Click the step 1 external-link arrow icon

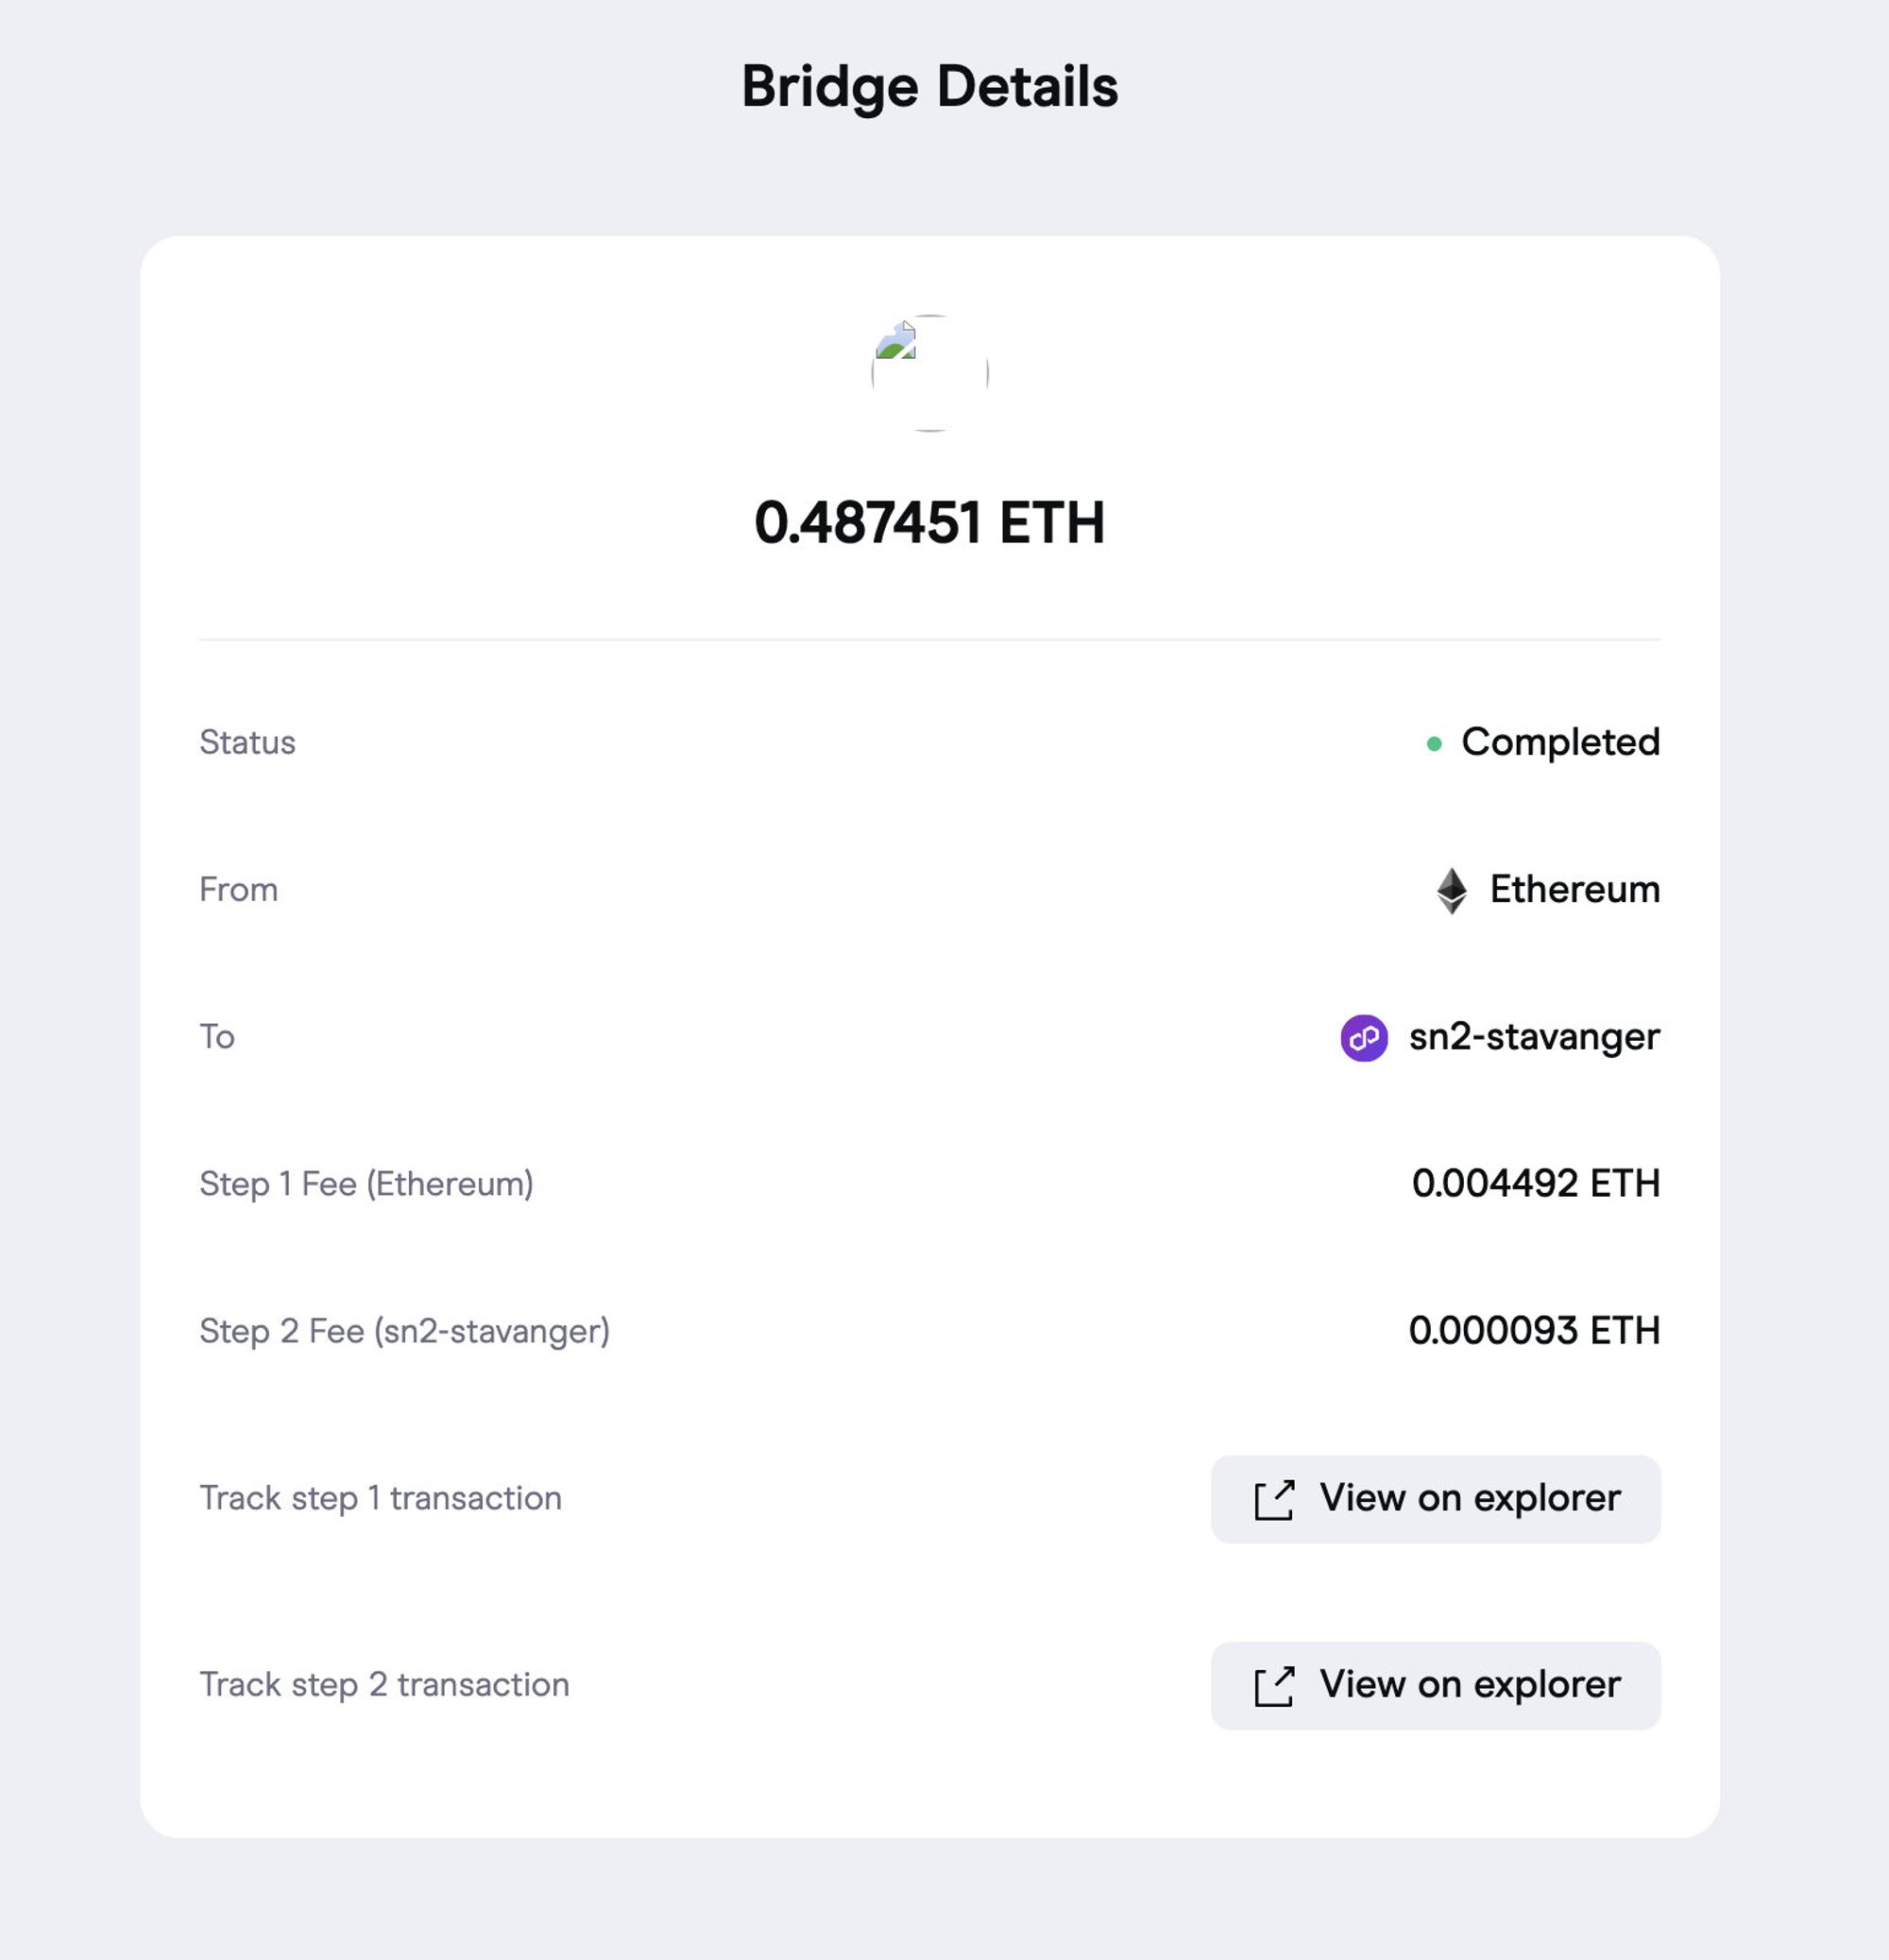click(1274, 1499)
